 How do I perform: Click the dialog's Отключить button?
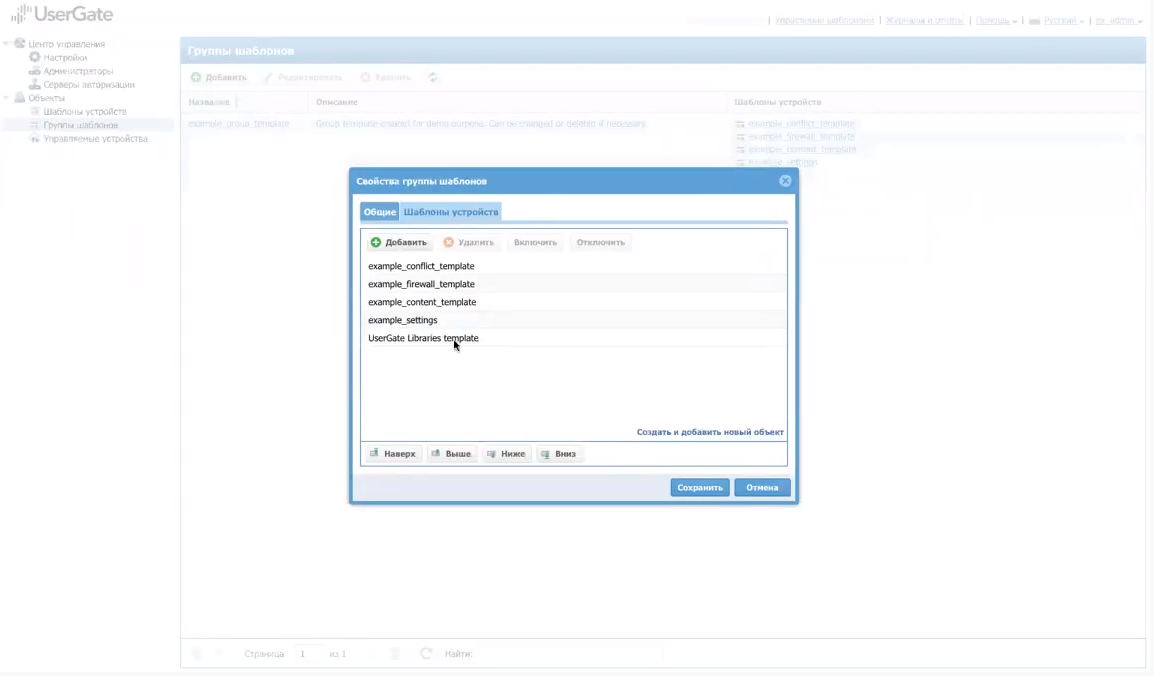601,242
